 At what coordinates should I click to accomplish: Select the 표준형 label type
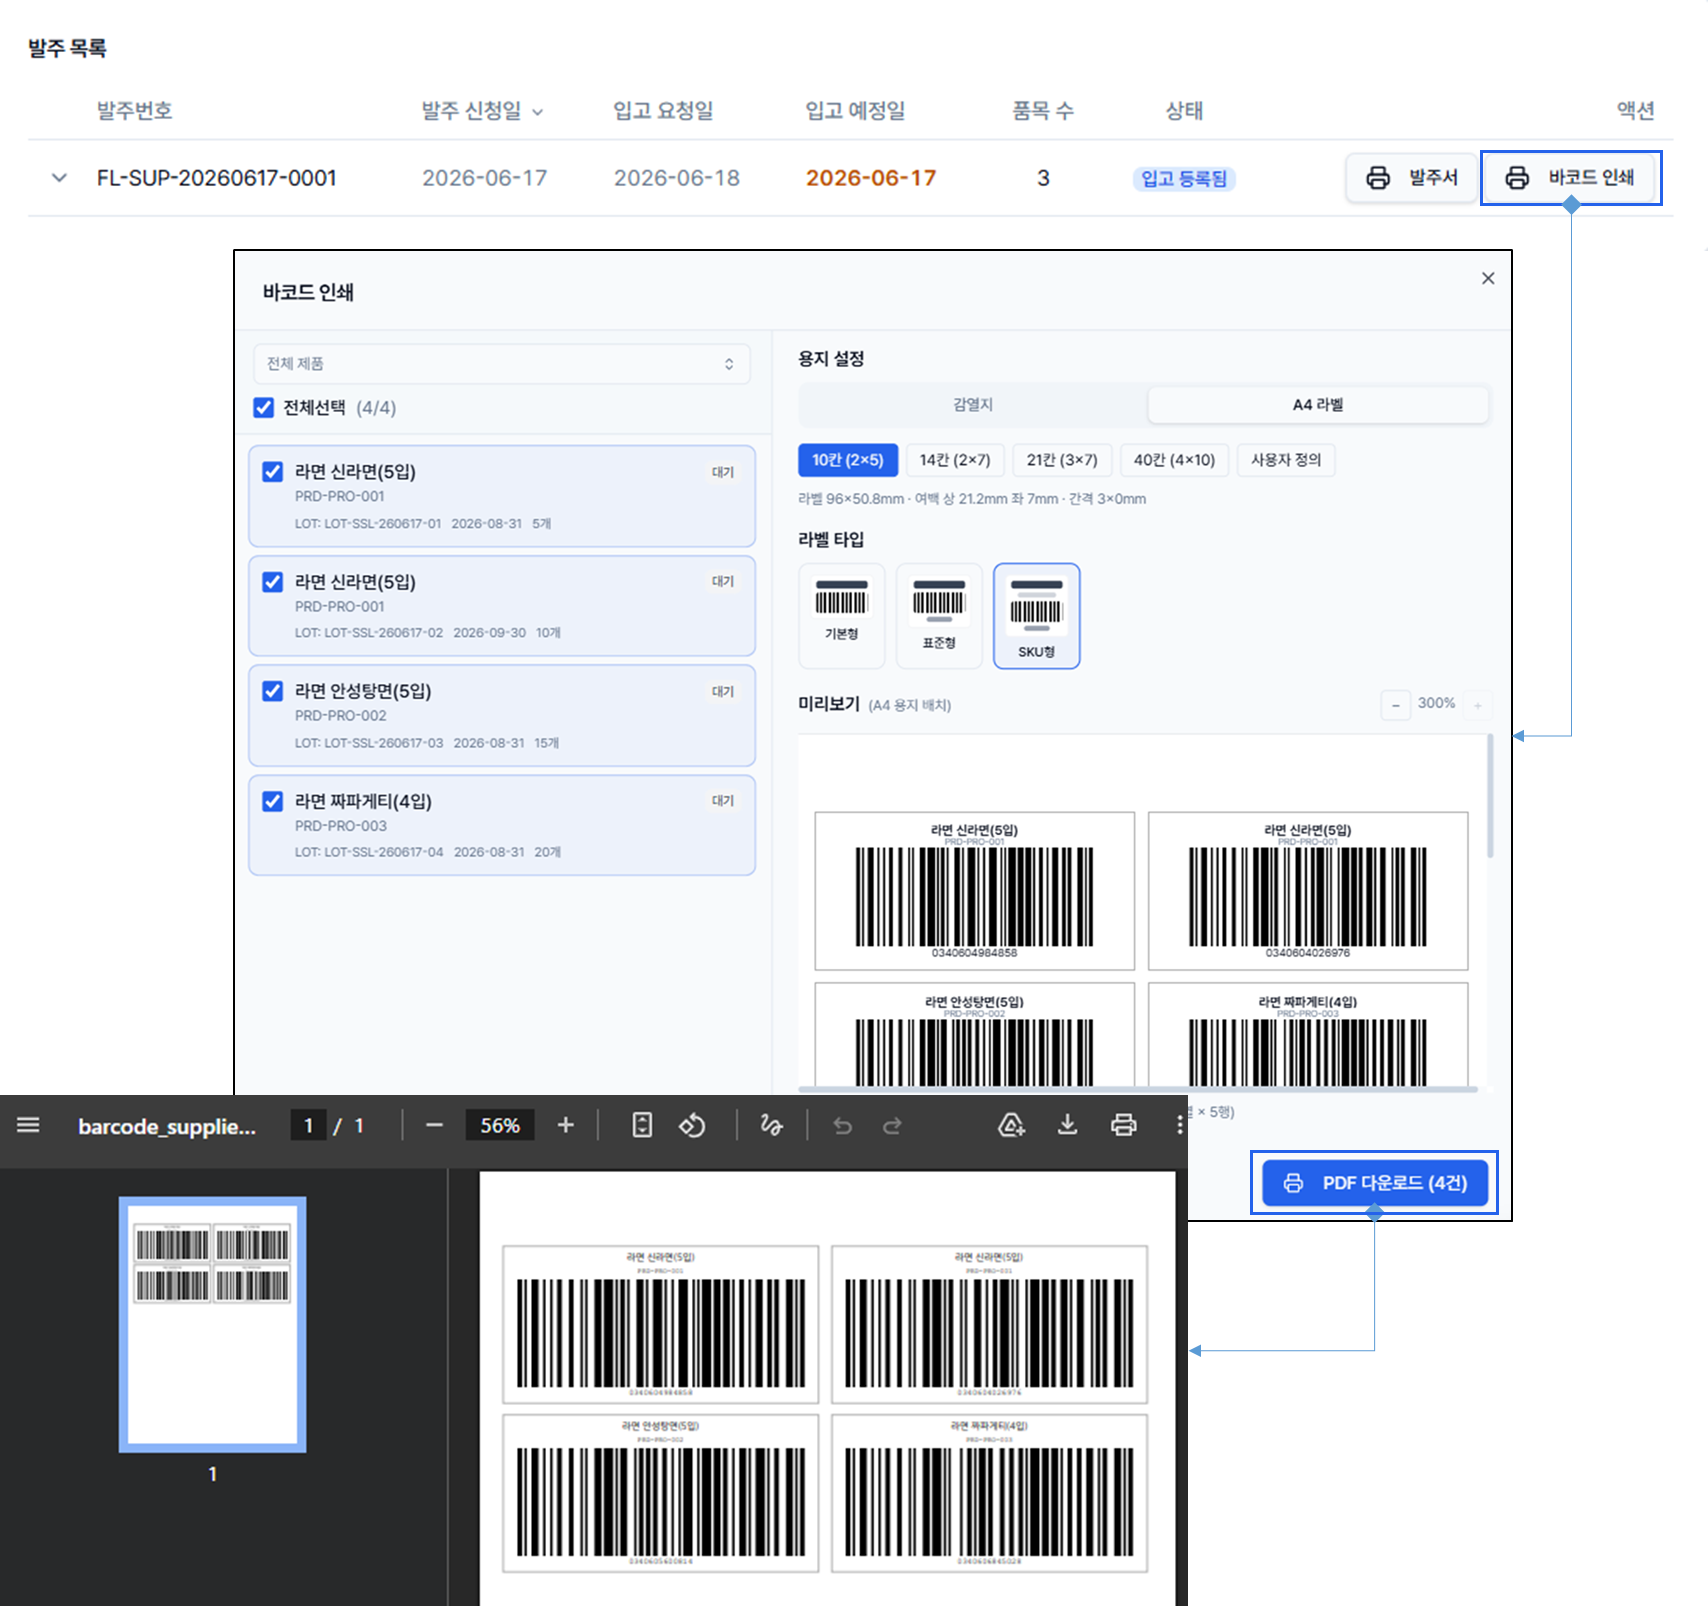[939, 615]
